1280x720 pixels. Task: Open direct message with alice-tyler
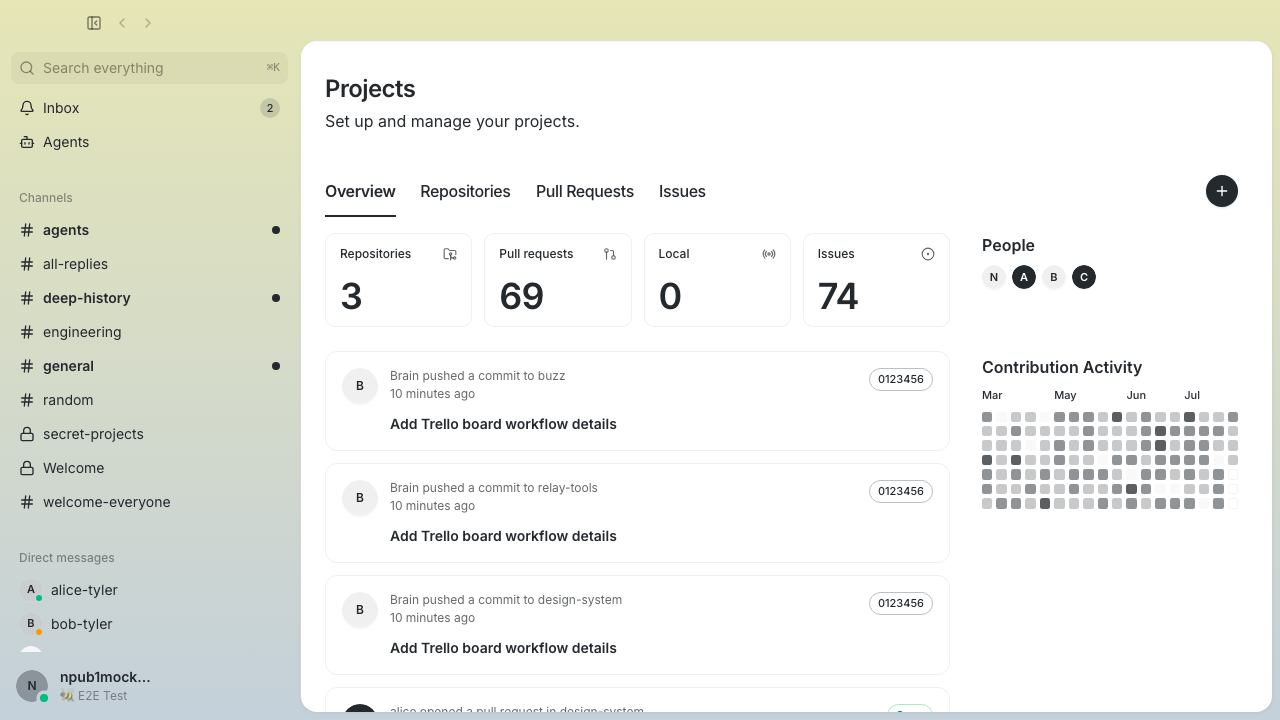149,590
